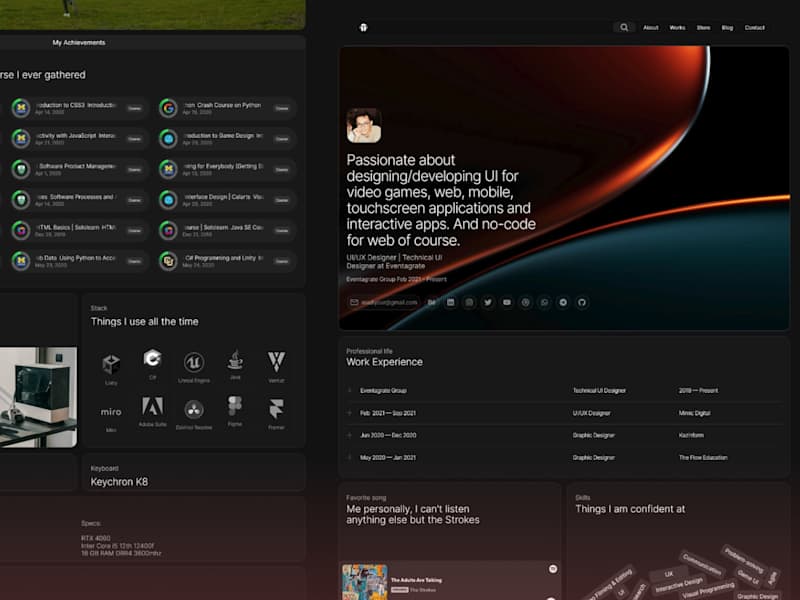Open the Instagram social icon
This screenshot has height=600, width=800.
coord(469,303)
